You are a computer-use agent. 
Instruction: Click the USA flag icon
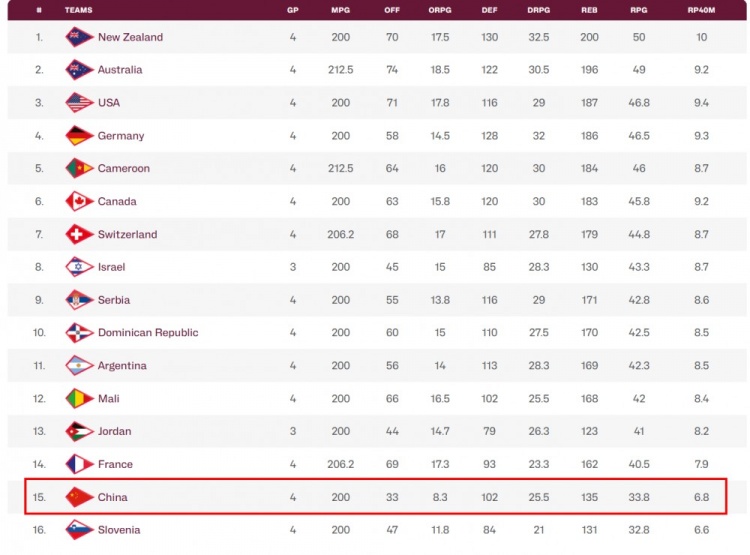tap(79, 103)
